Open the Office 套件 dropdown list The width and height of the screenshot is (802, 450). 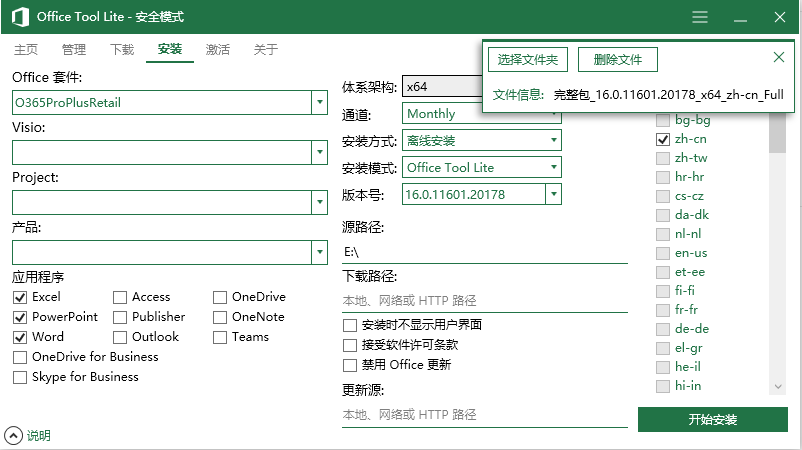tap(319, 102)
